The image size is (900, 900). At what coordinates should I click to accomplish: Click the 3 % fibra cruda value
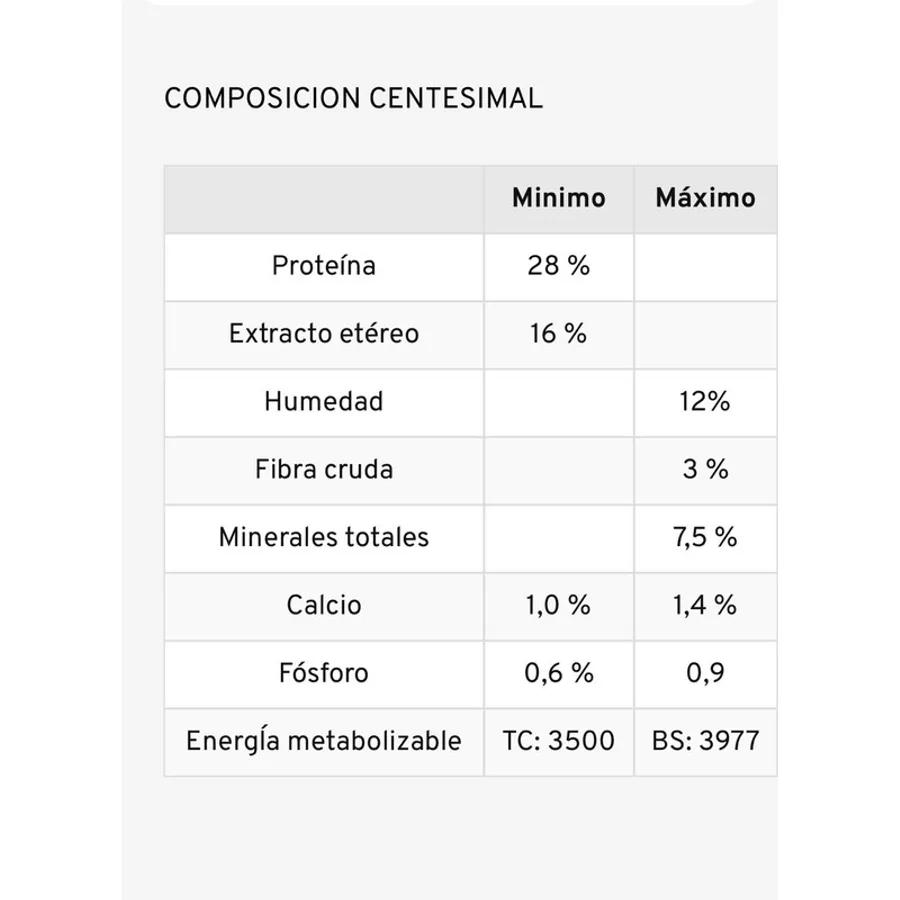[705, 469]
